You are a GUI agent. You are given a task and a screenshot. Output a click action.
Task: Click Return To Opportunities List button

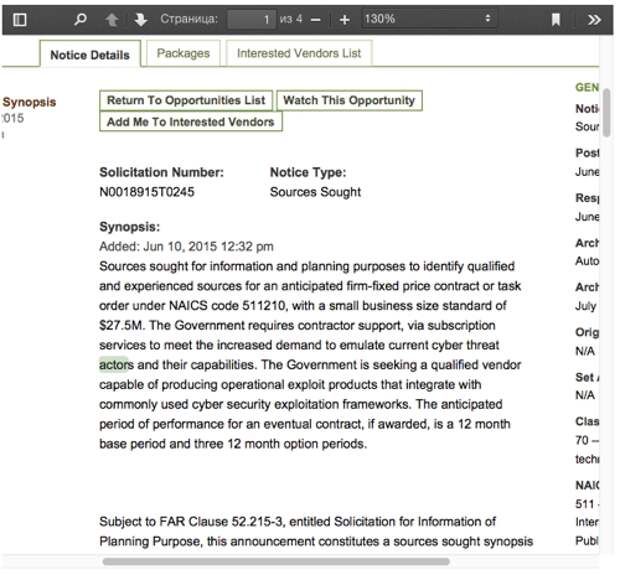point(186,100)
